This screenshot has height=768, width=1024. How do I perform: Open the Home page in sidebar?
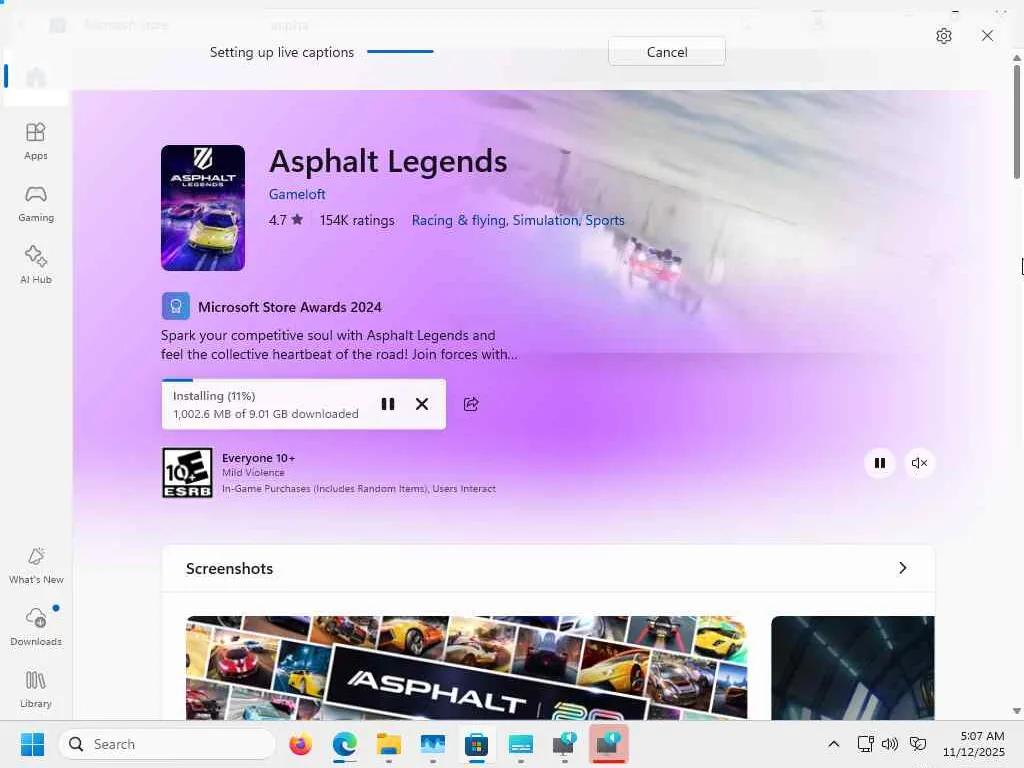[x=36, y=77]
